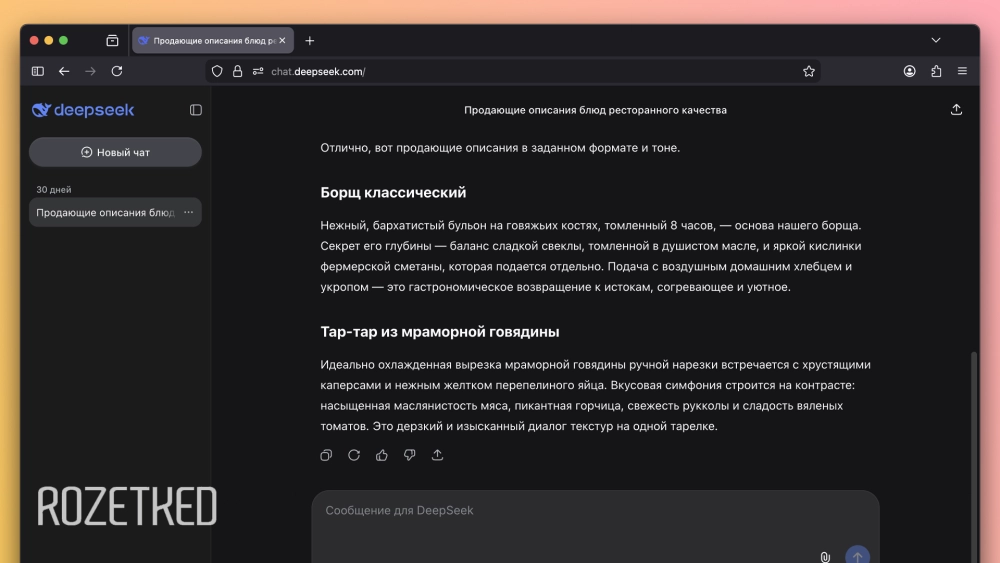Share the response using the icon below the message
The image size is (1000, 563).
[x=438, y=455]
